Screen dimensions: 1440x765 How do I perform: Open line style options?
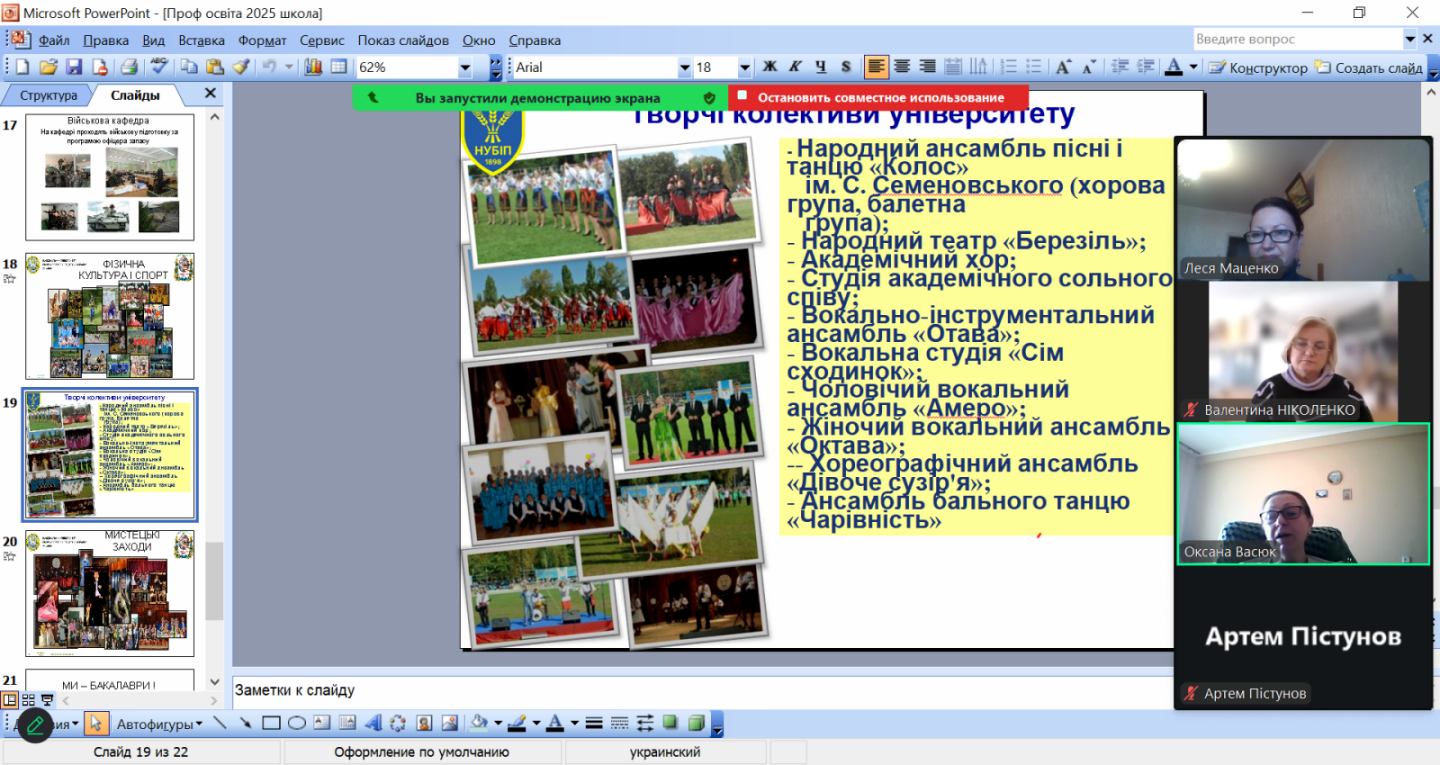593,723
